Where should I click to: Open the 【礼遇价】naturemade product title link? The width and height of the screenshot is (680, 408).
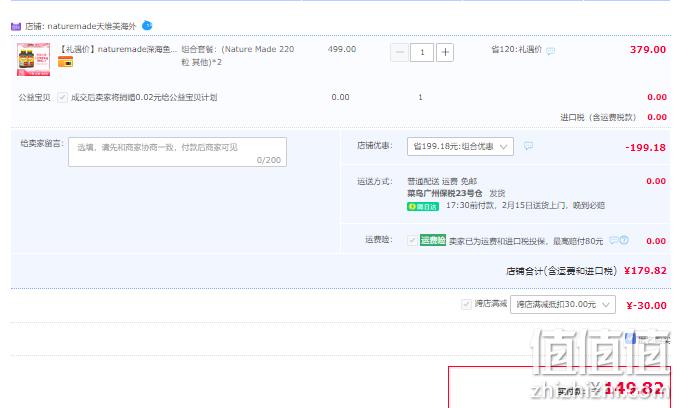118,49
